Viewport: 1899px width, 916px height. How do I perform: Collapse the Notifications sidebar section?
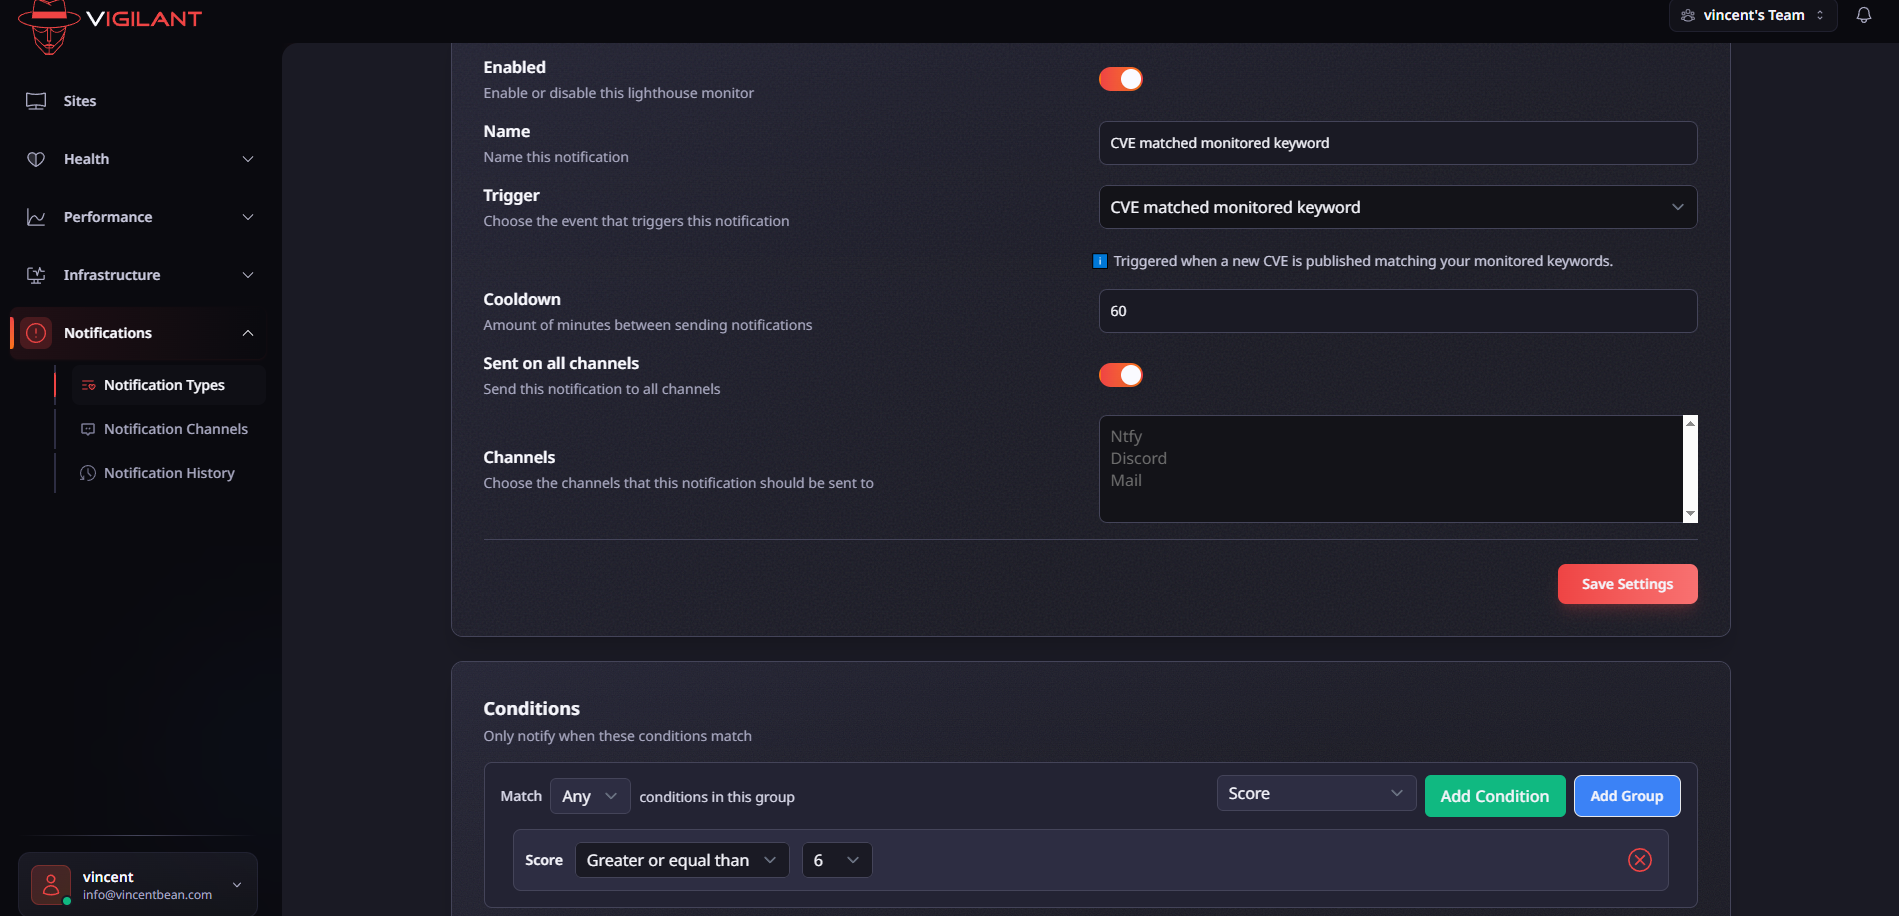248,333
